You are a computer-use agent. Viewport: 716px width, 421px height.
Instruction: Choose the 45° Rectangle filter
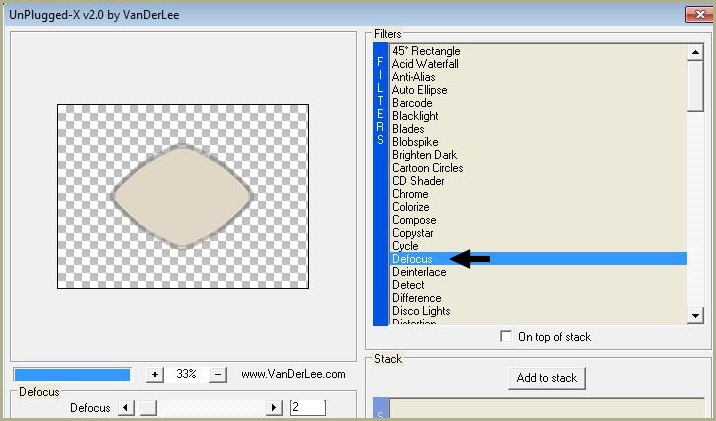click(426, 51)
